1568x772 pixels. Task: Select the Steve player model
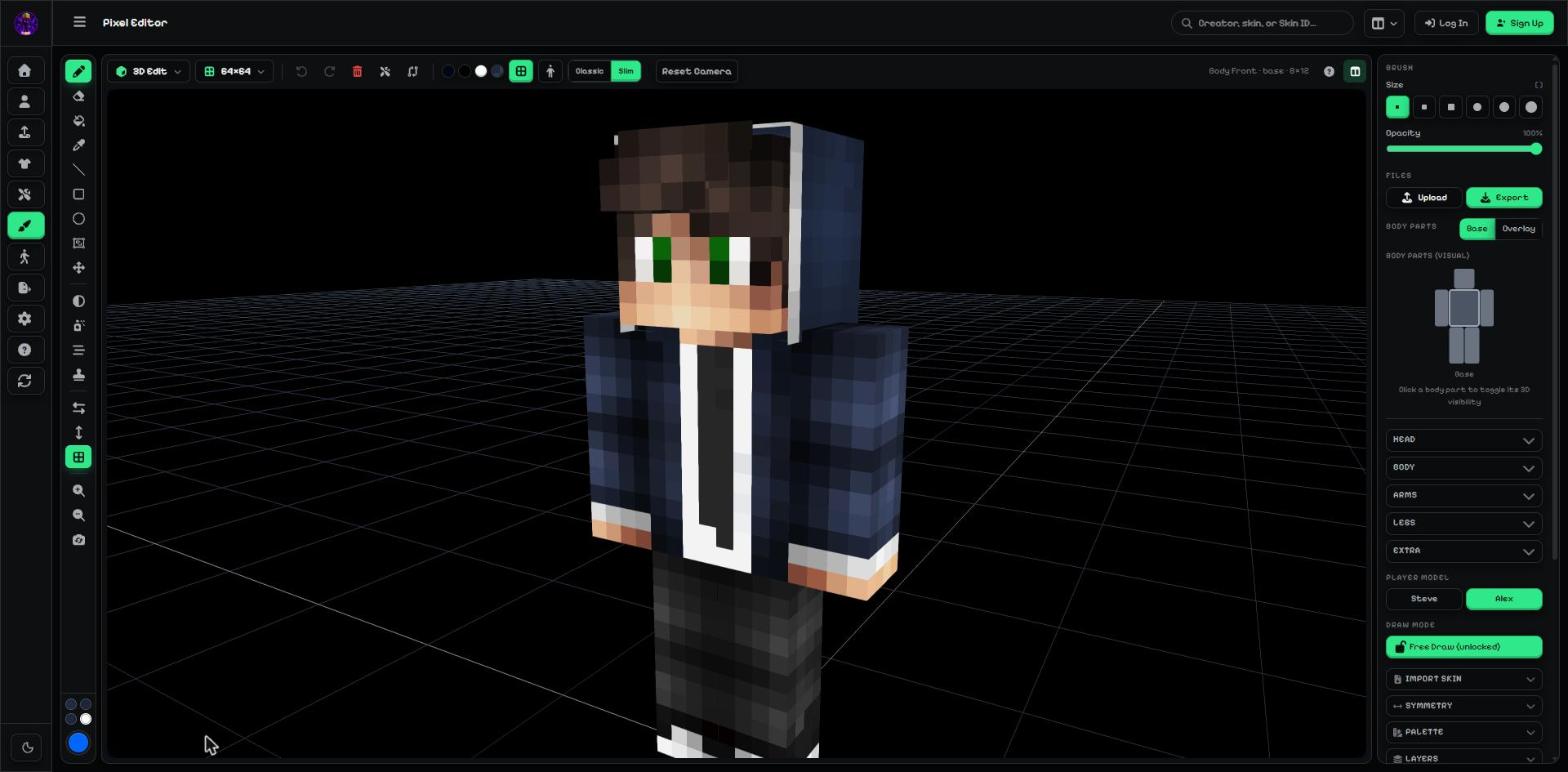[1424, 598]
